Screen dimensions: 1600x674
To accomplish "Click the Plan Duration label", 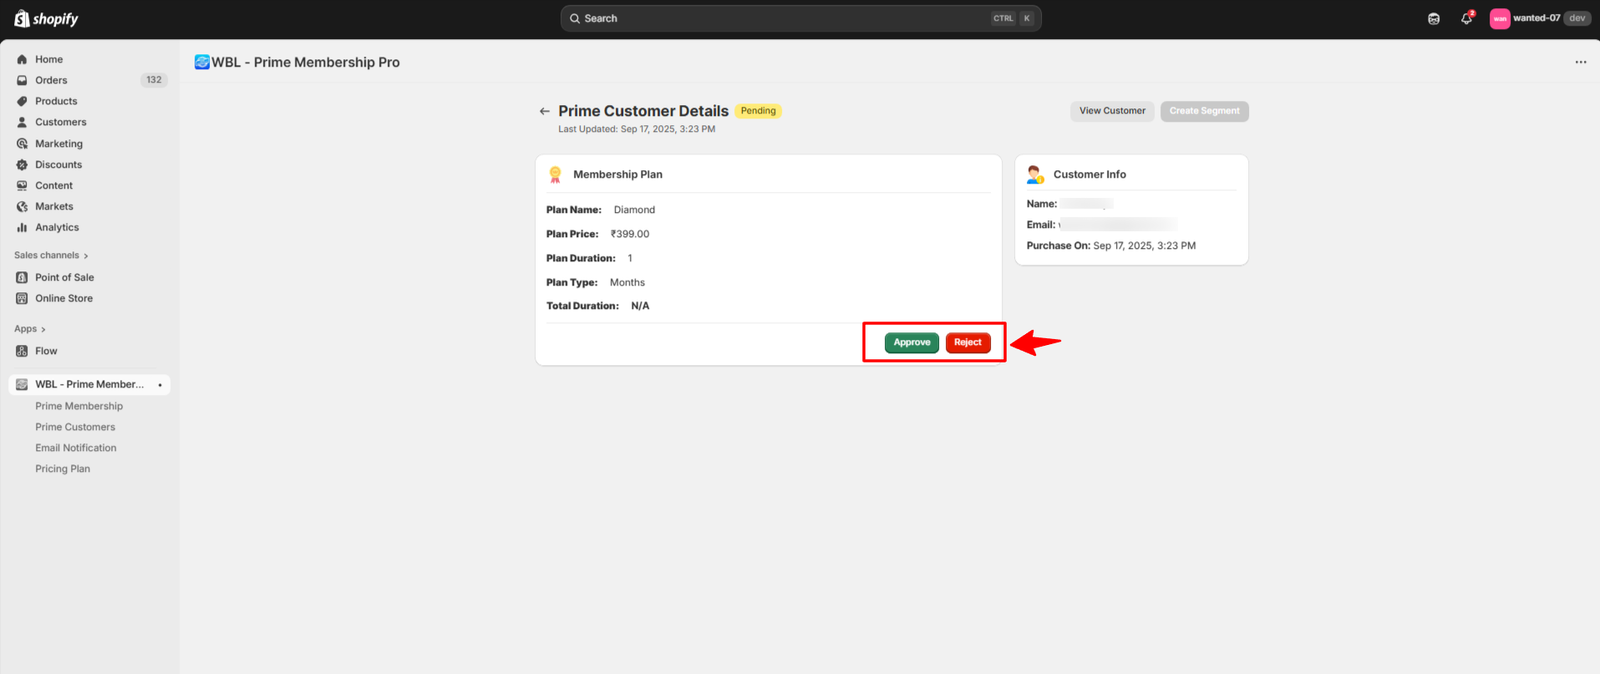I will (x=581, y=259).
